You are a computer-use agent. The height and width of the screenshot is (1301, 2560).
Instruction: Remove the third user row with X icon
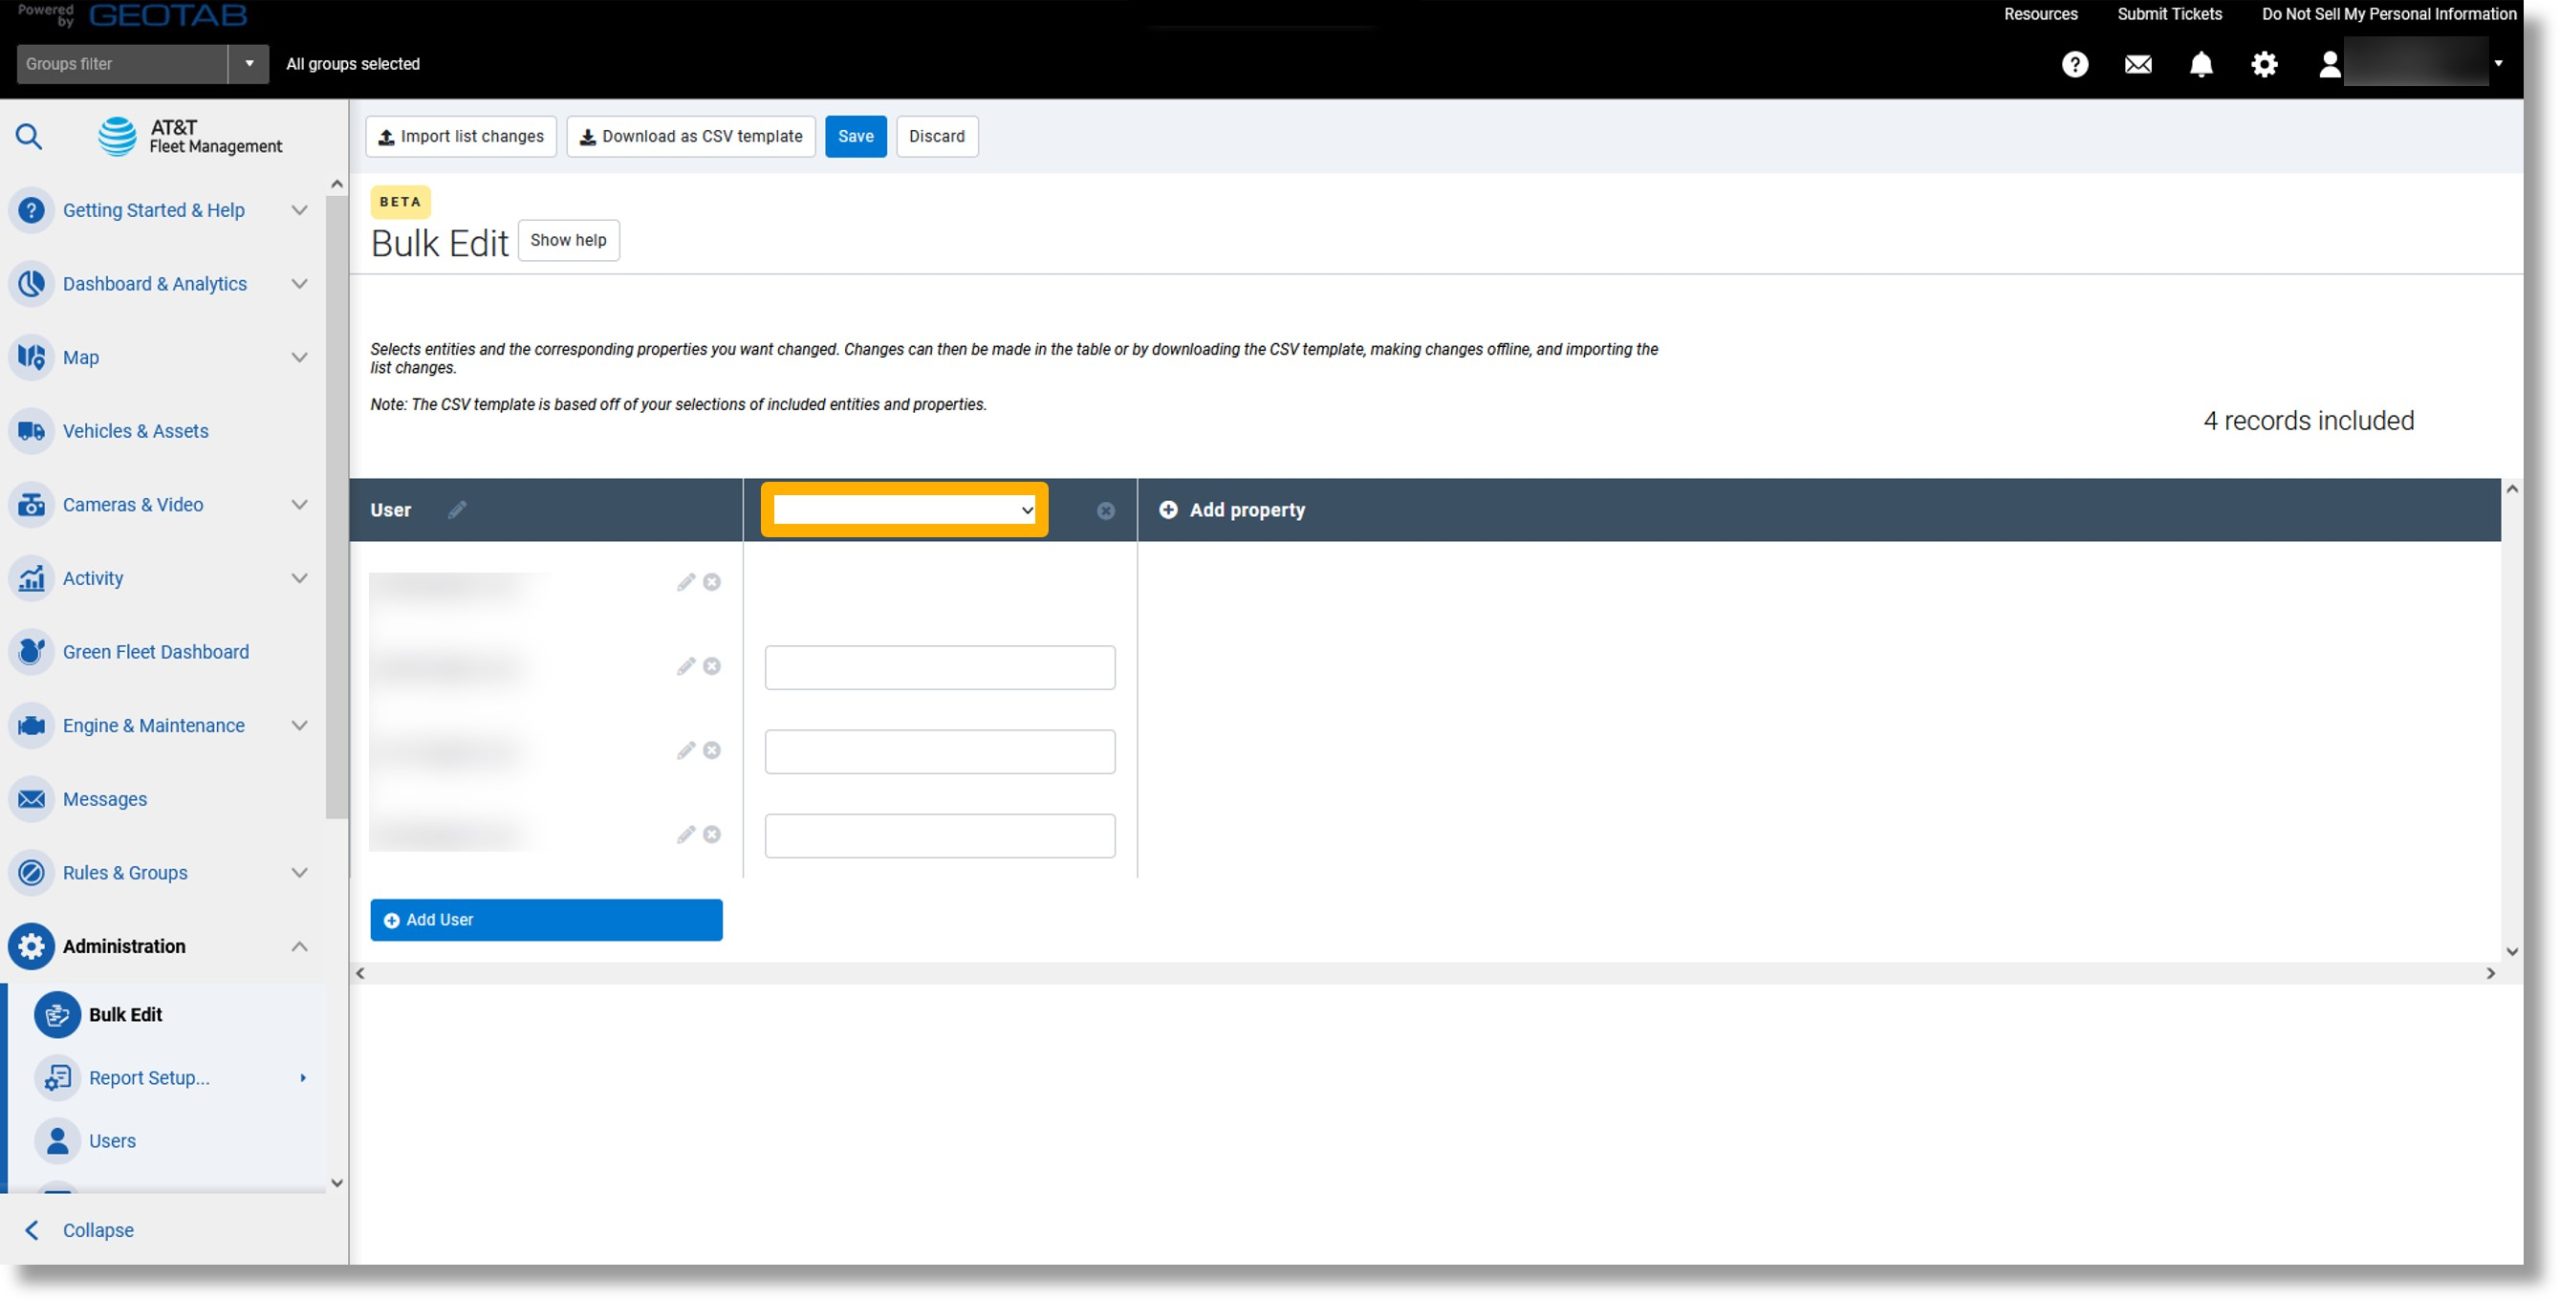pos(712,750)
